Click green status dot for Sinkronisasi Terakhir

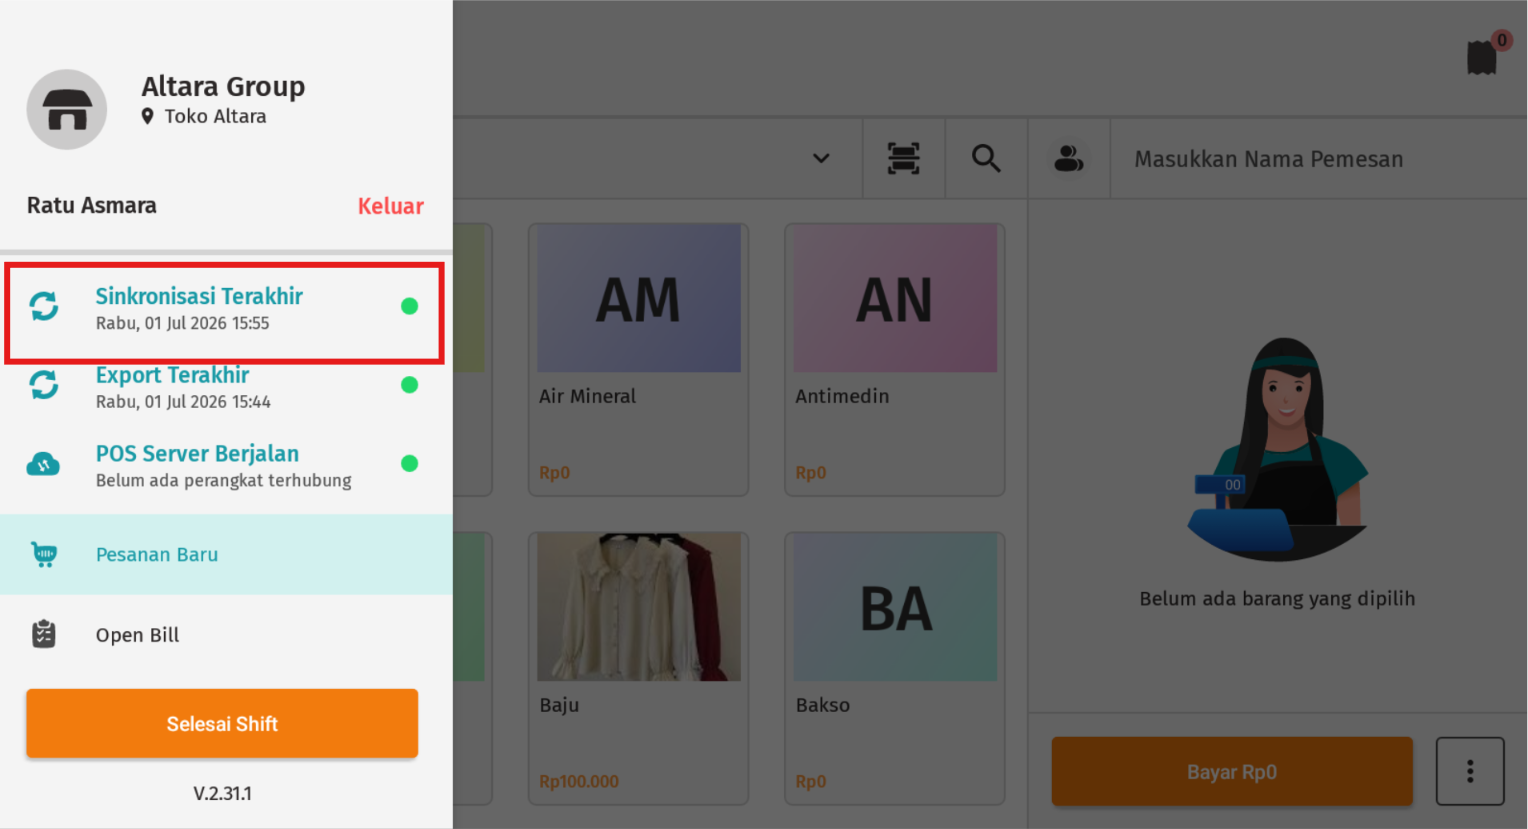(x=409, y=306)
